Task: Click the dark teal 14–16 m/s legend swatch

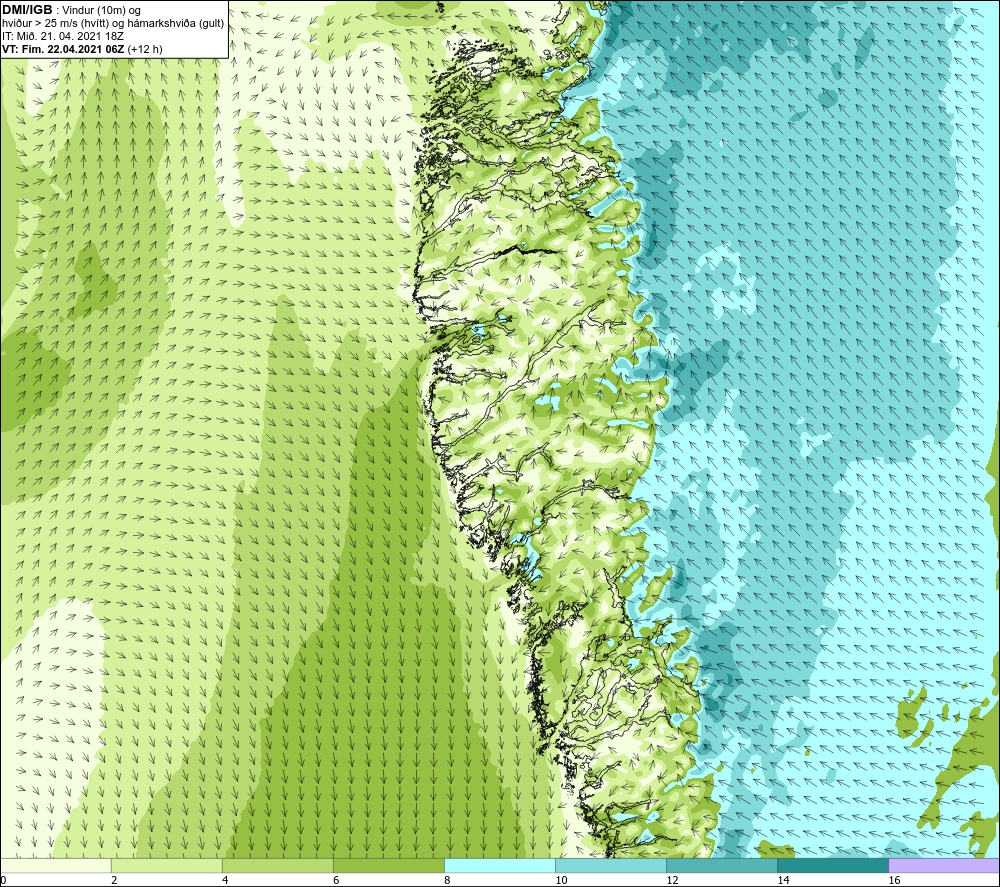Action: click(x=832, y=865)
